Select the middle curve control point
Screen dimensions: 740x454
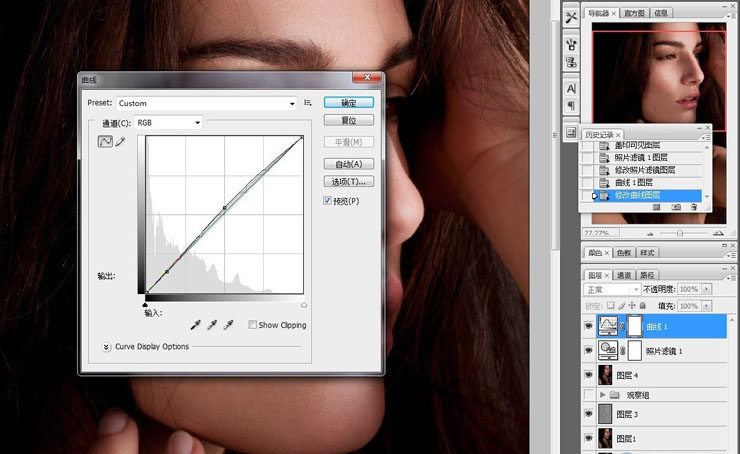225,208
